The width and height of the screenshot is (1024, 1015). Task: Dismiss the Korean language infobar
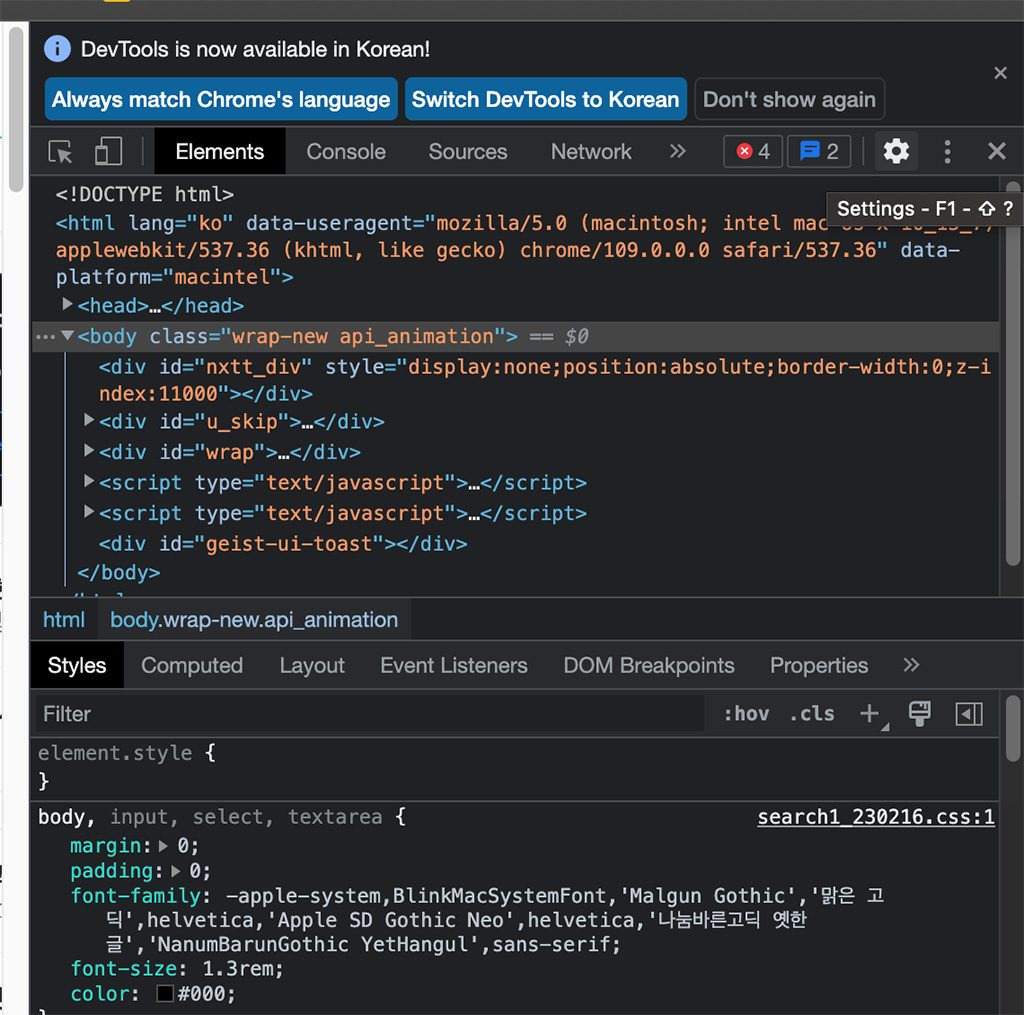pos(1000,73)
